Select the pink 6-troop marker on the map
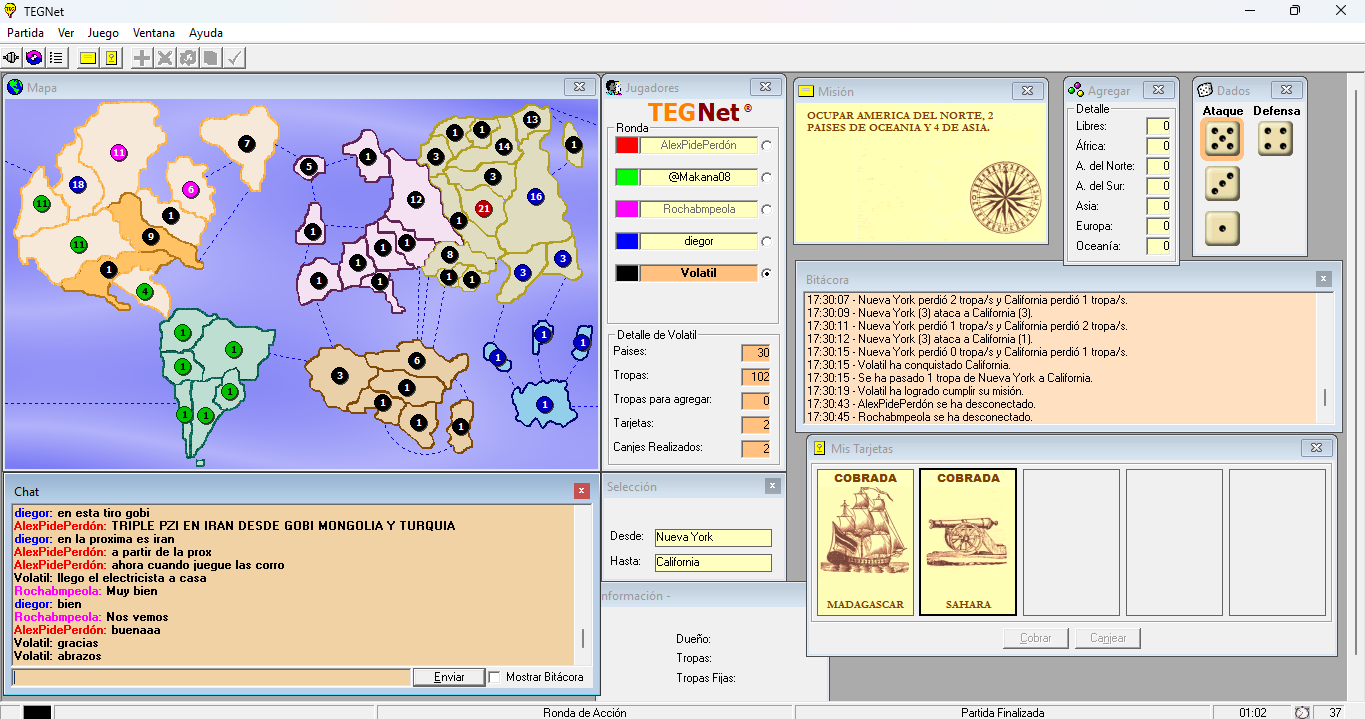Screen dimensions: 1365x719 [191, 190]
